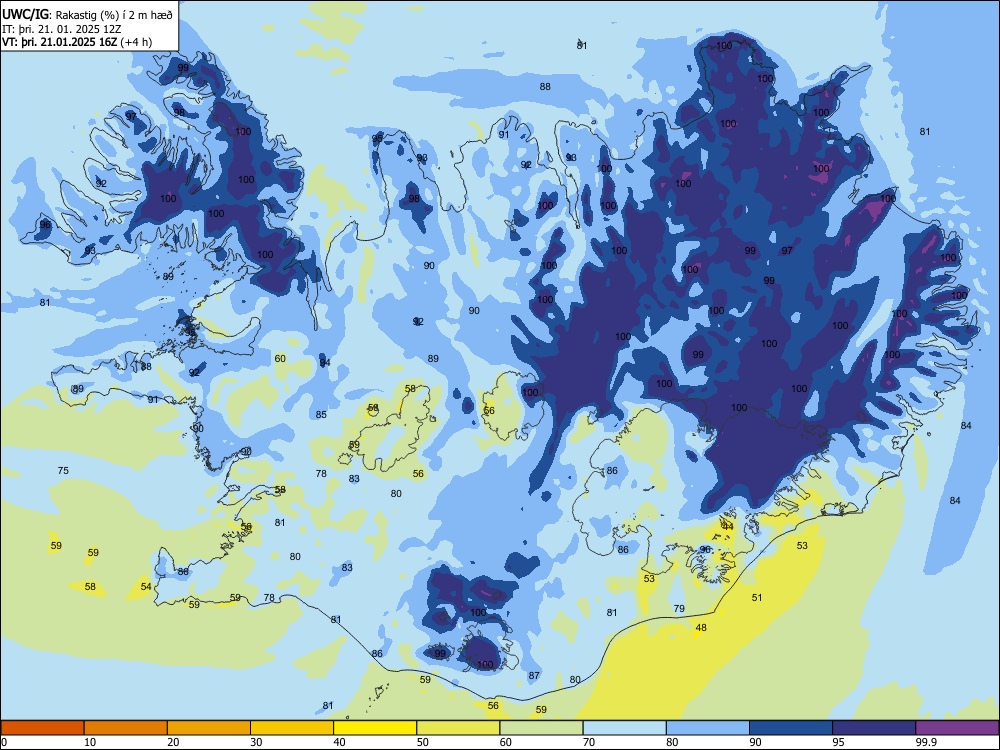Click the purple legend swatch above 99.9
1000x750 pixels.
point(957,728)
